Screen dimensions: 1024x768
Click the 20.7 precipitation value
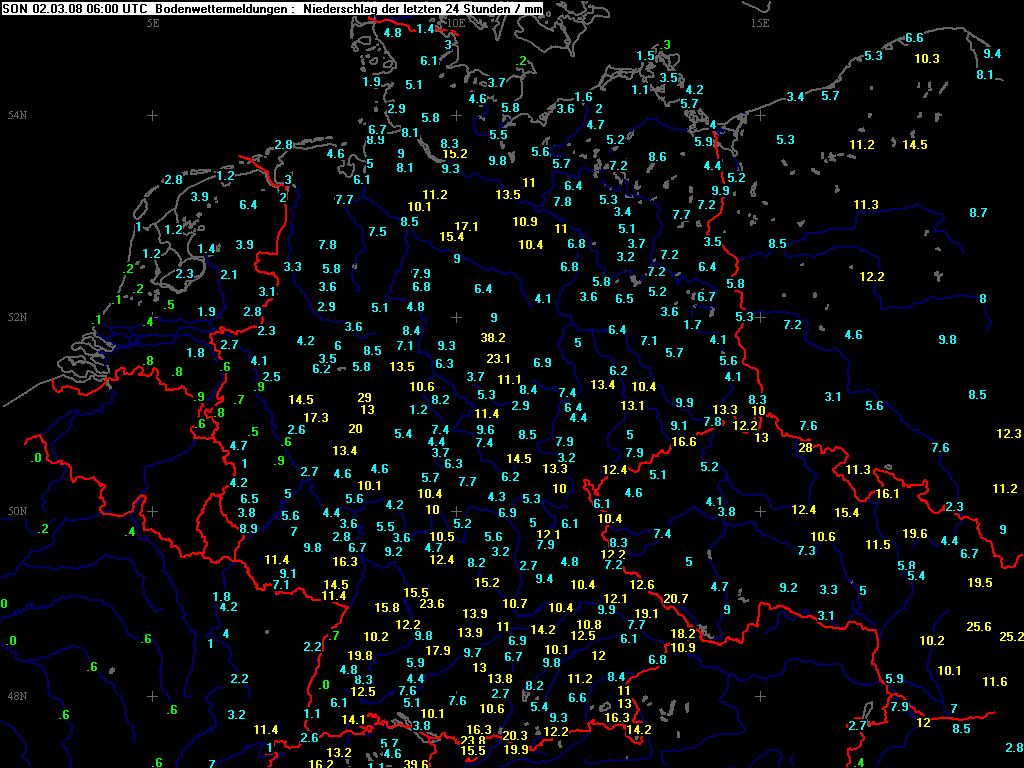click(676, 598)
